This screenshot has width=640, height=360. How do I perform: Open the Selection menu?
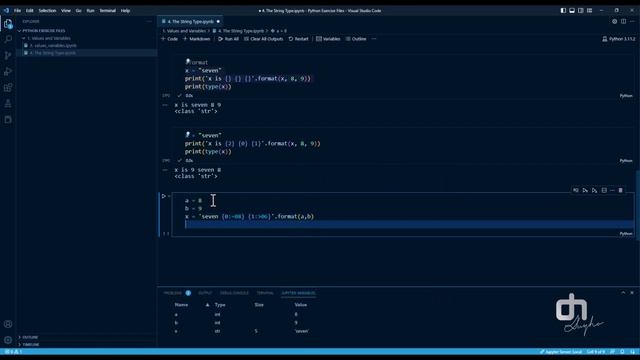(x=47, y=11)
